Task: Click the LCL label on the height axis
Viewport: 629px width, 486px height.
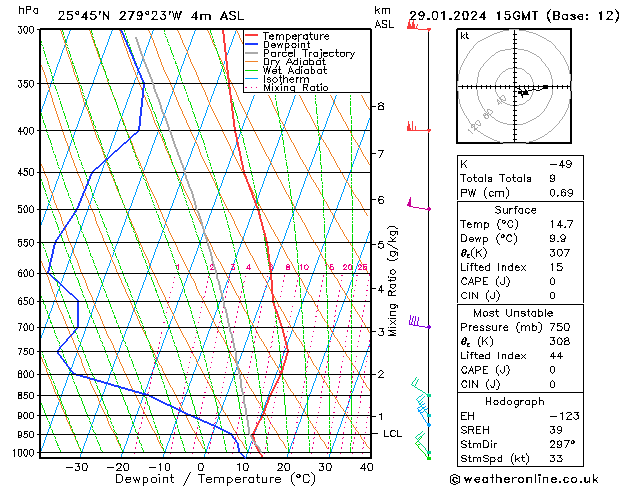Action: point(392,433)
